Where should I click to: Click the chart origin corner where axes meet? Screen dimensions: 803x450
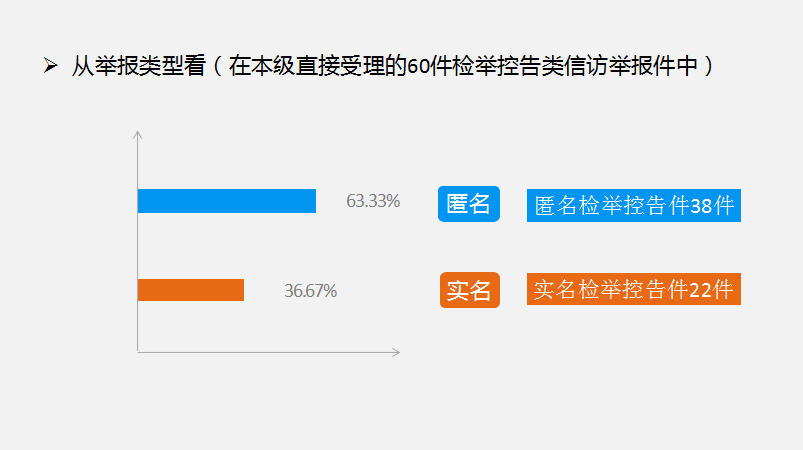(138, 352)
